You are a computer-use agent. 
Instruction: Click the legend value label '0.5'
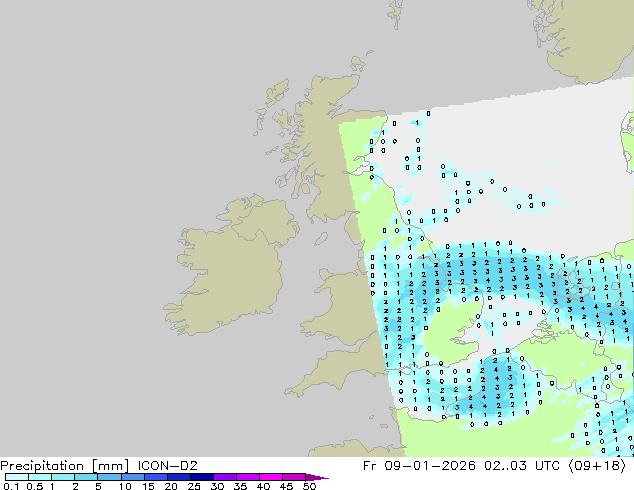[x=34, y=486]
